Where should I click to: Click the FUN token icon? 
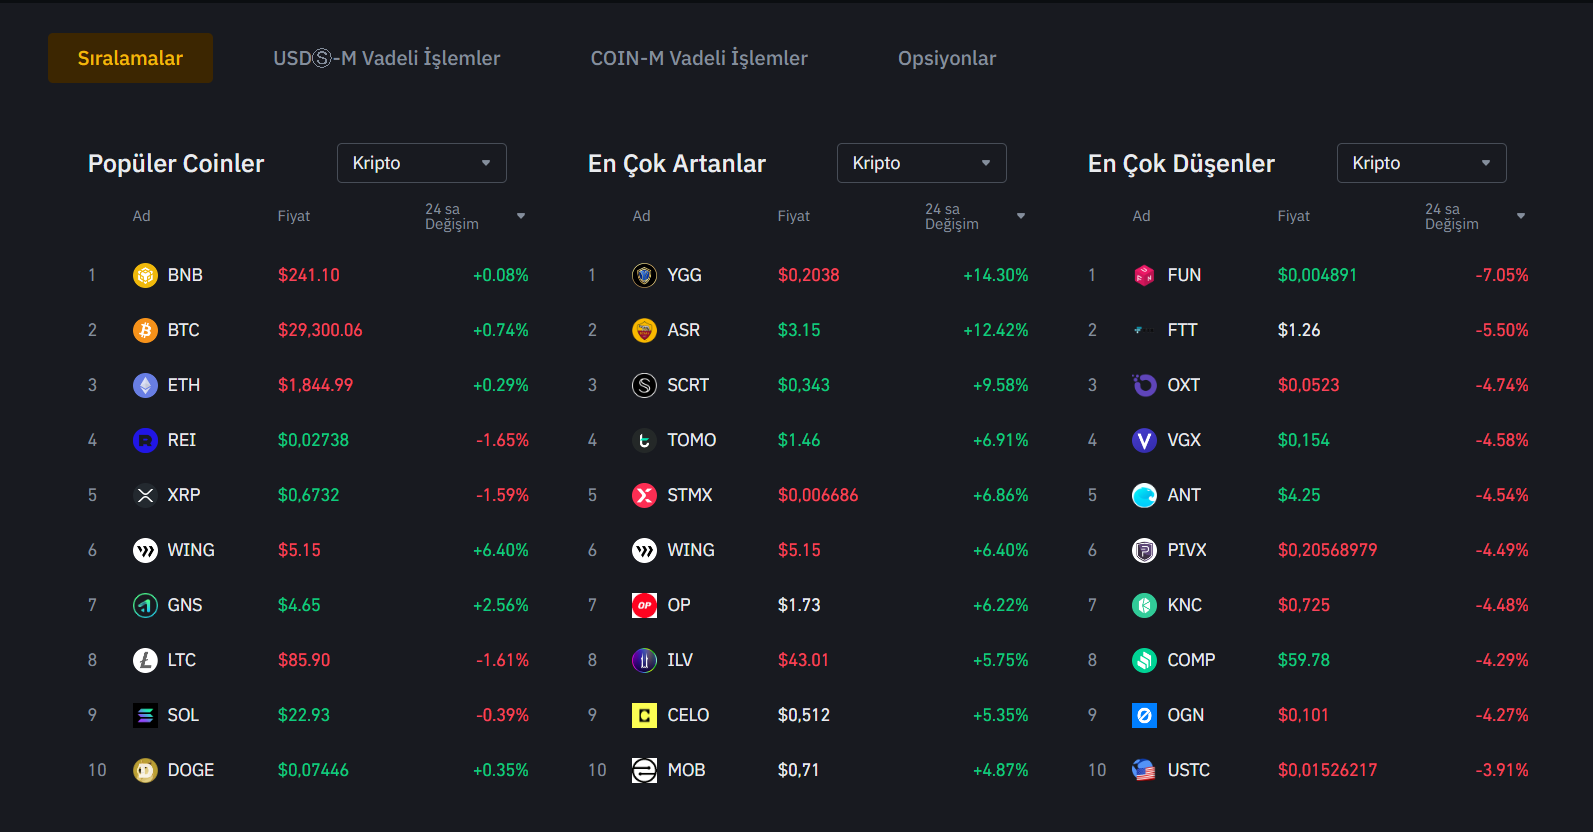tap(1144, 275)
